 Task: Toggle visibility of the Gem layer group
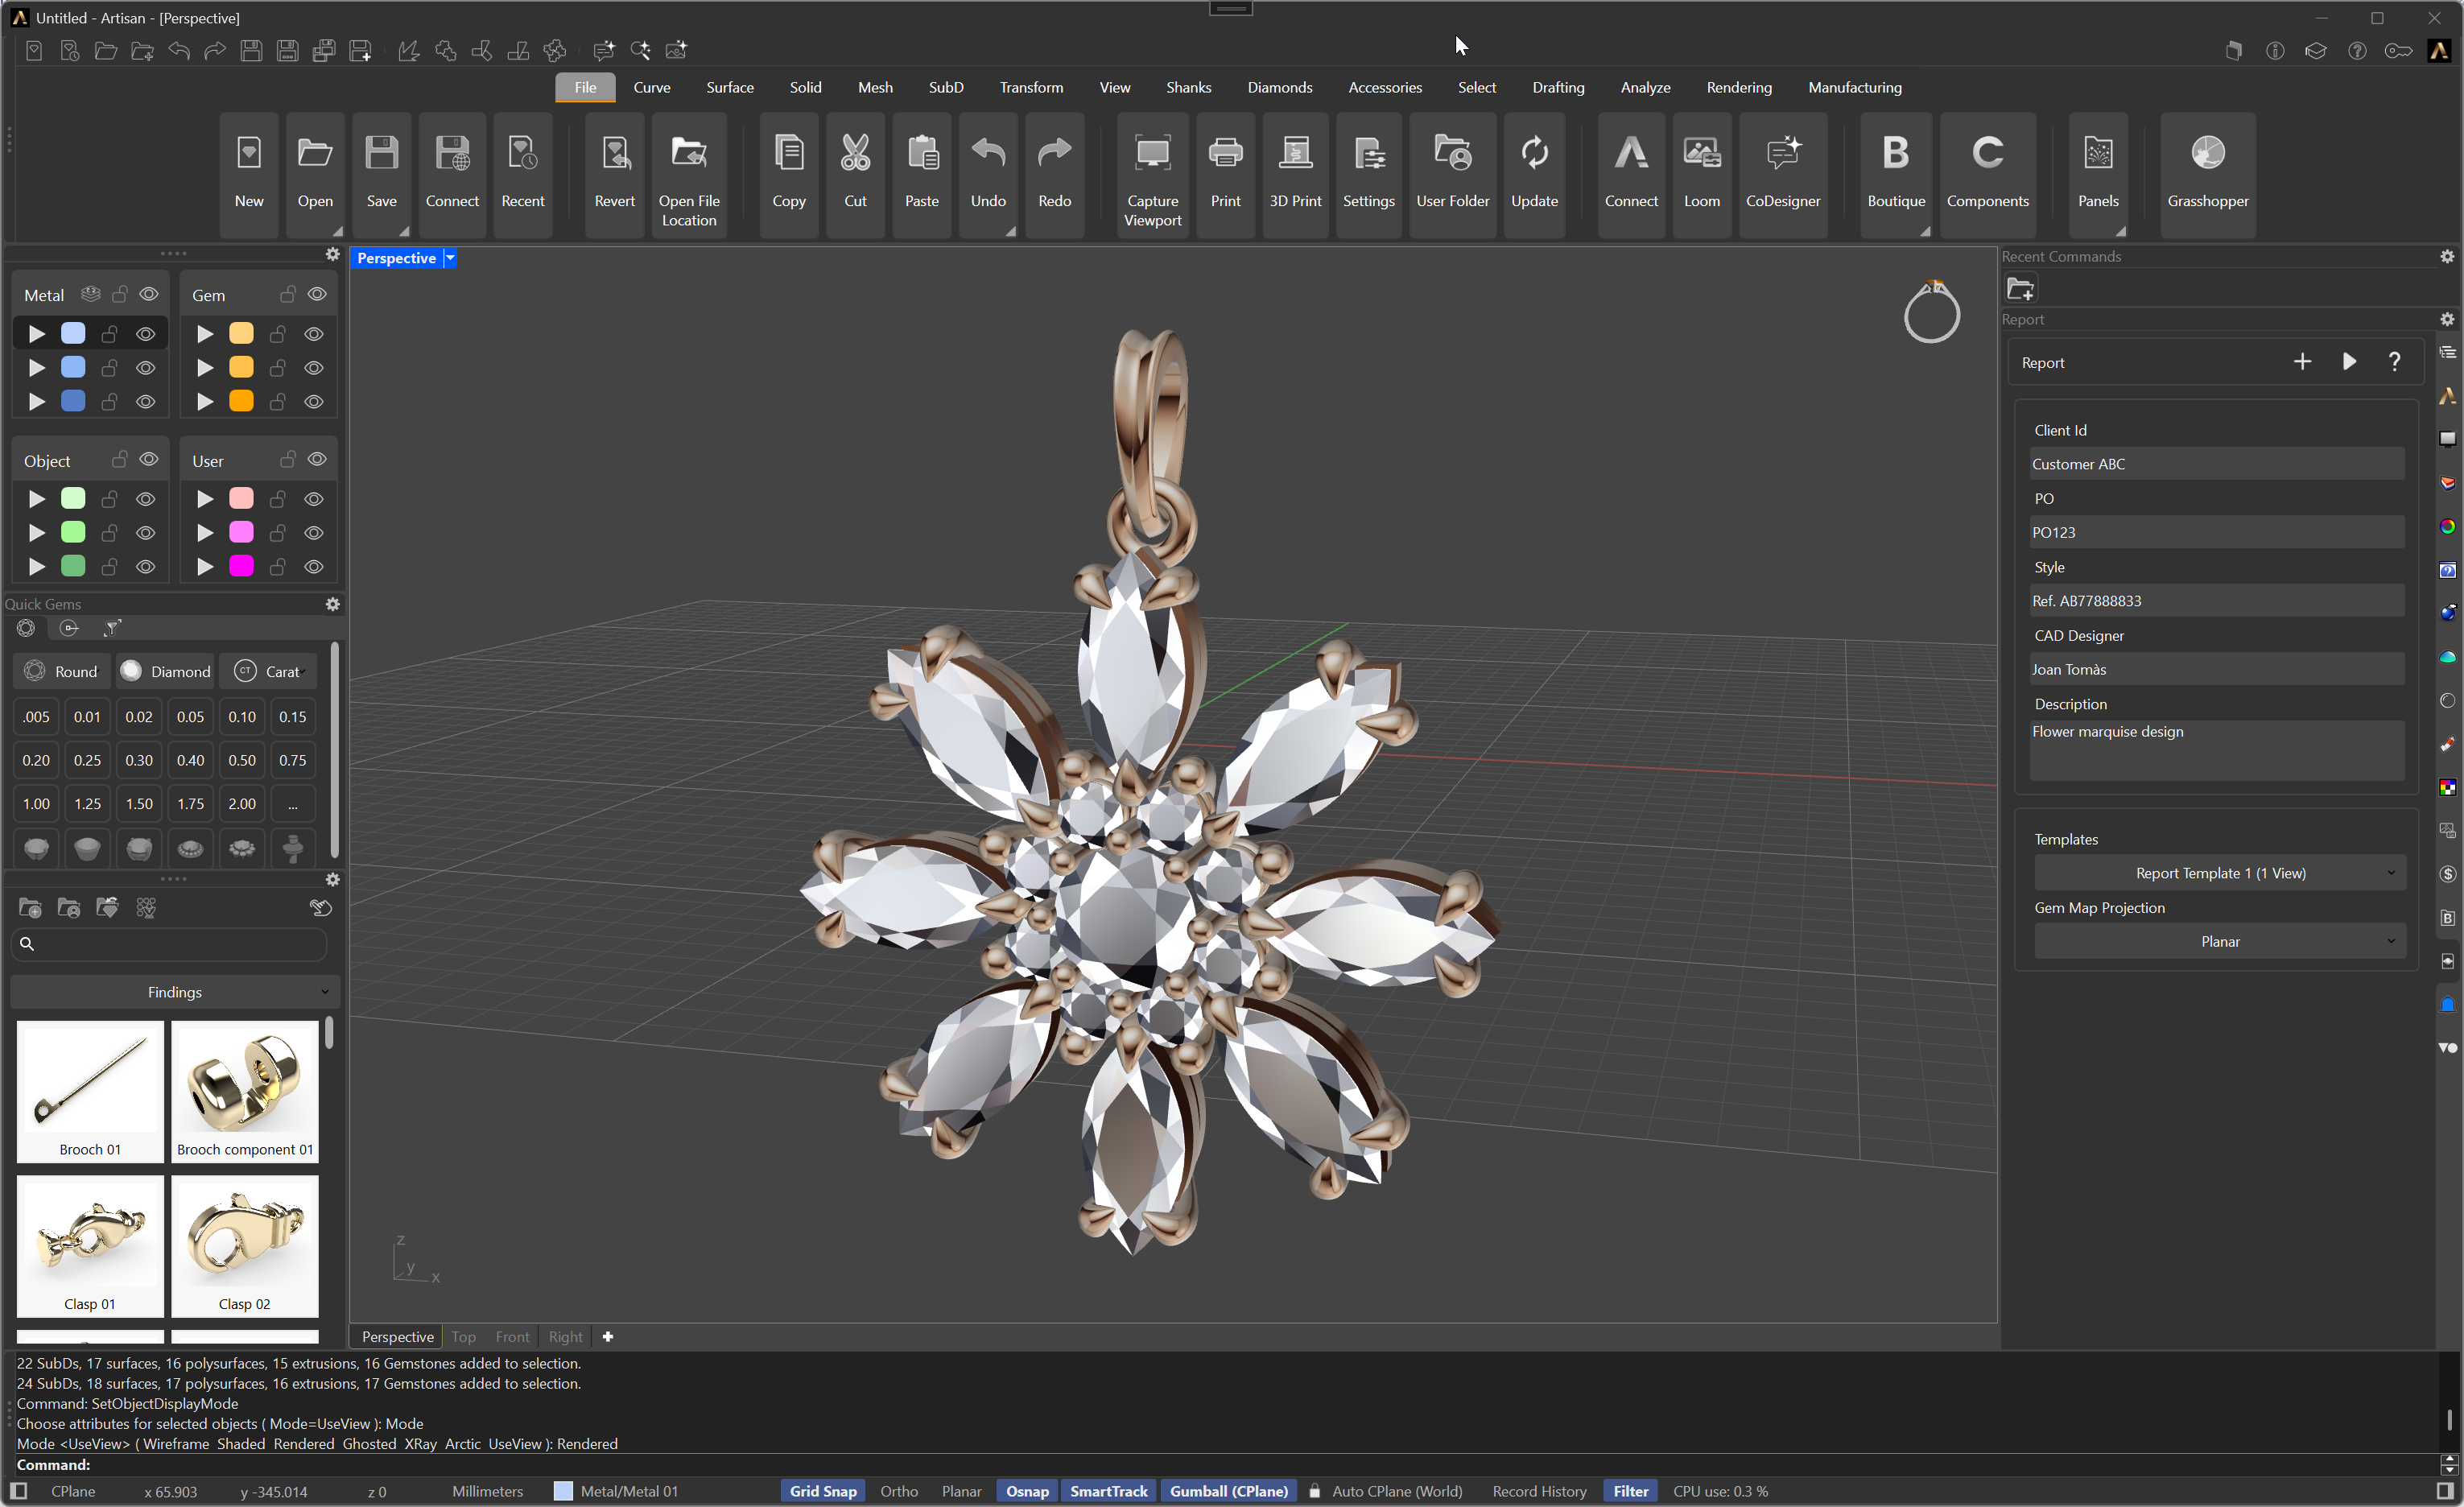pyautogui.click(x=317, y=294)
